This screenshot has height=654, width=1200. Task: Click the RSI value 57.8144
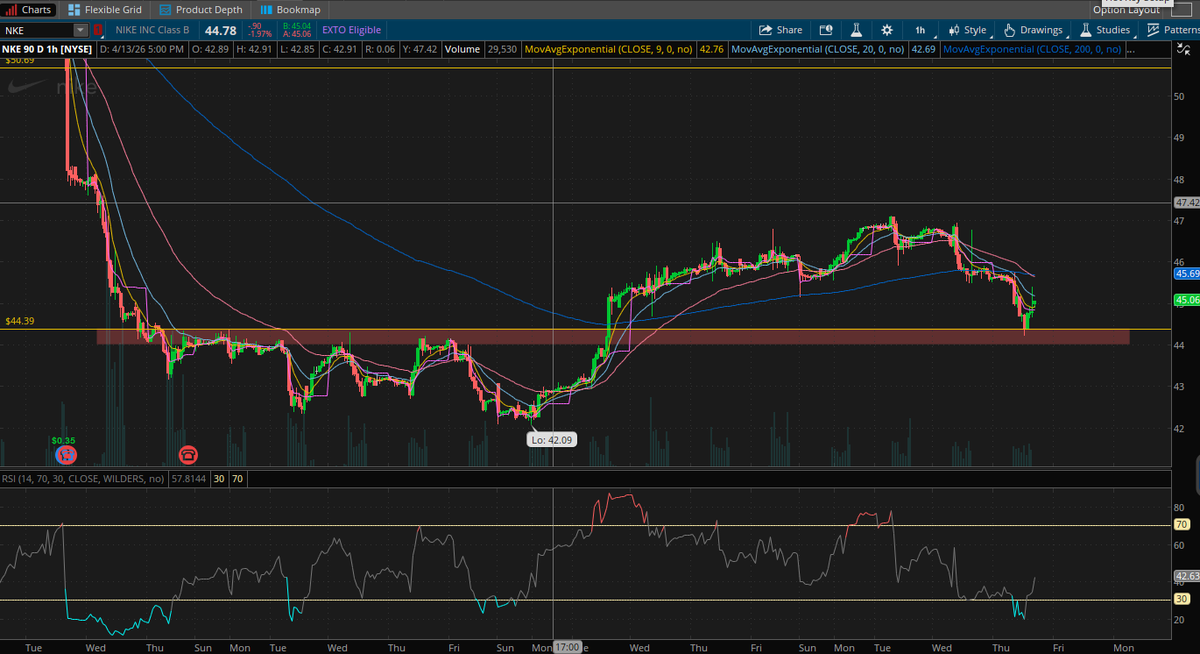point(188,479)
